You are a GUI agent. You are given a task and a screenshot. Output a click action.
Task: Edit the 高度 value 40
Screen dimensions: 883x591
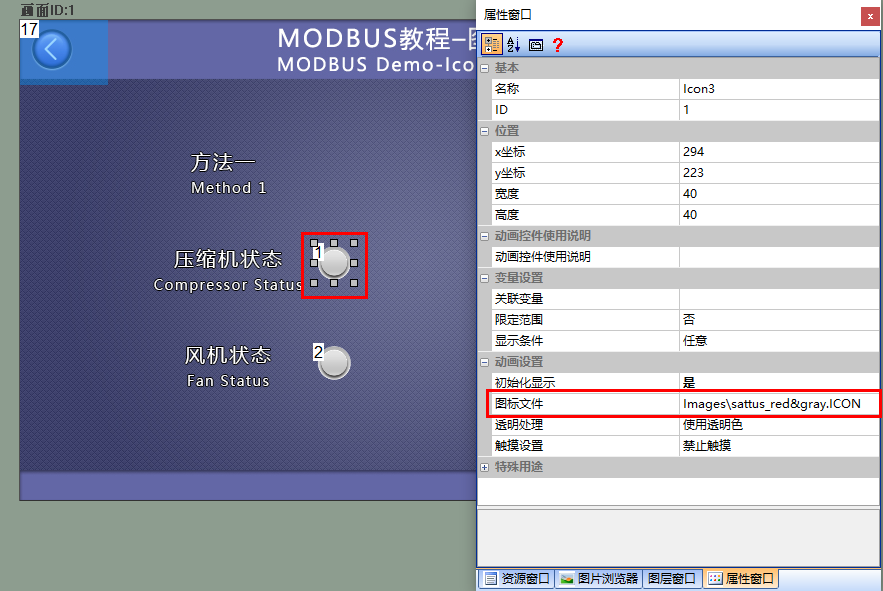pos(779,215)
